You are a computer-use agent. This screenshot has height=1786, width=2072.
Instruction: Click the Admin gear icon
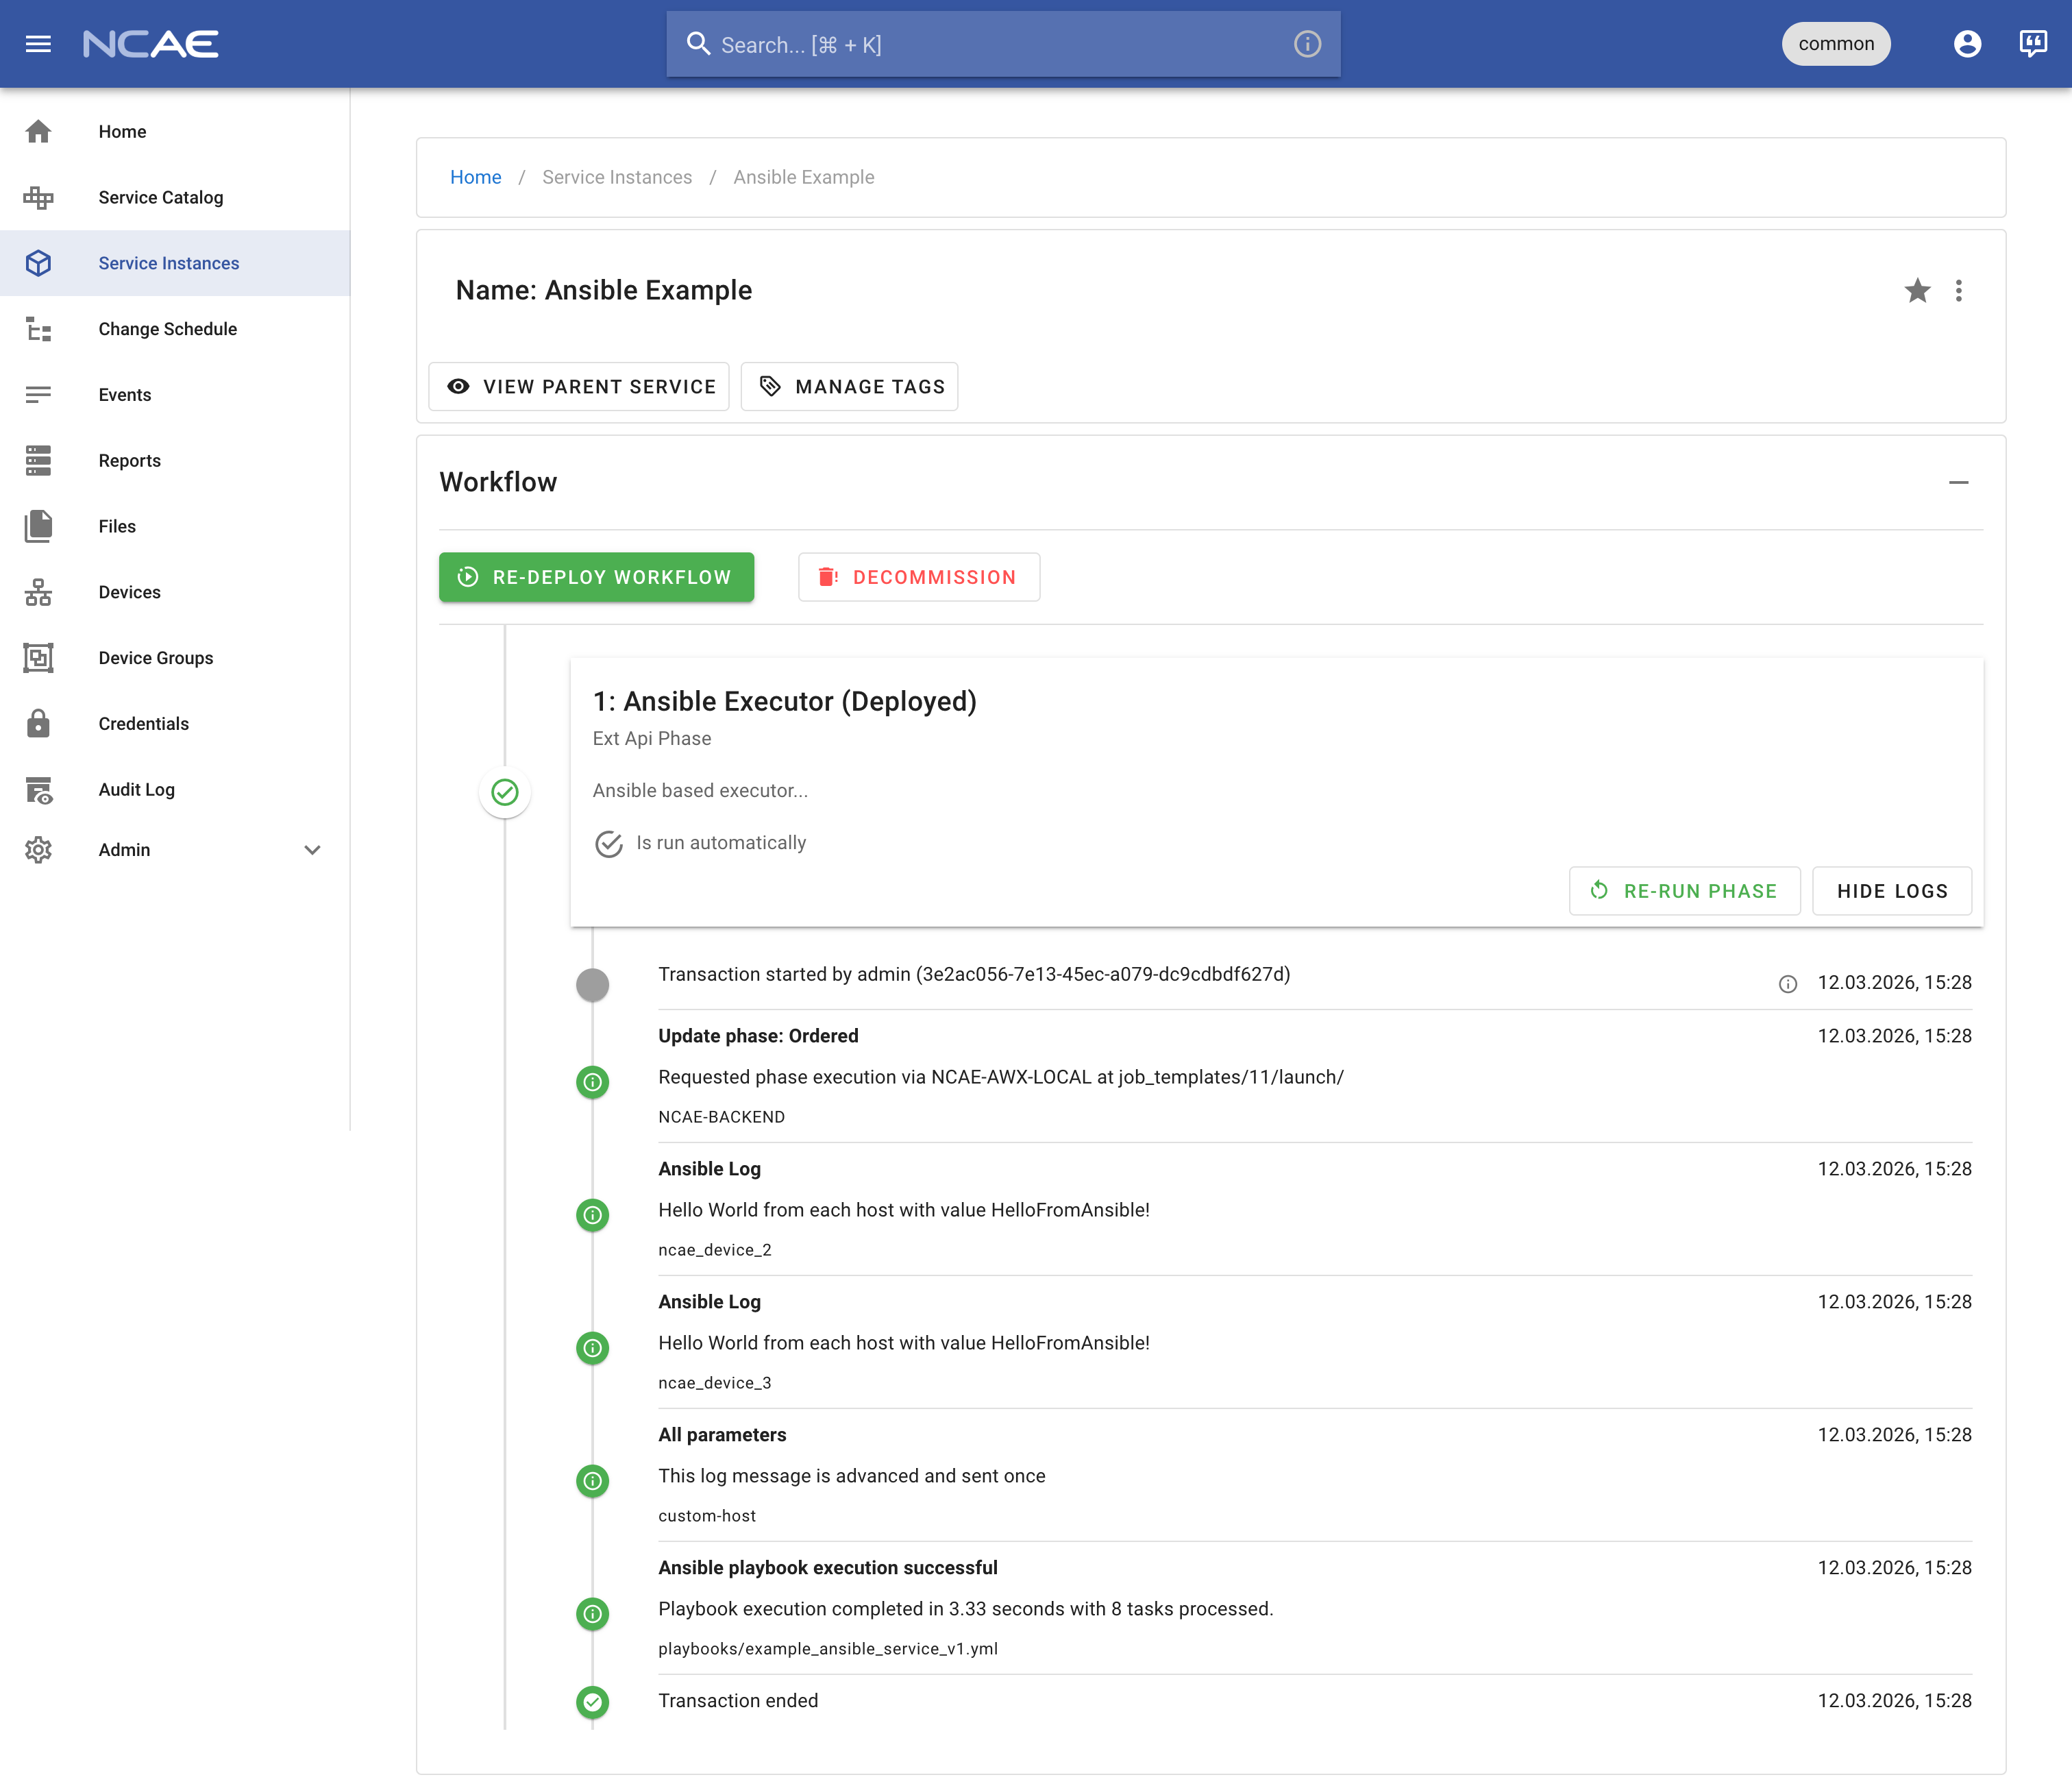[38, 850]
